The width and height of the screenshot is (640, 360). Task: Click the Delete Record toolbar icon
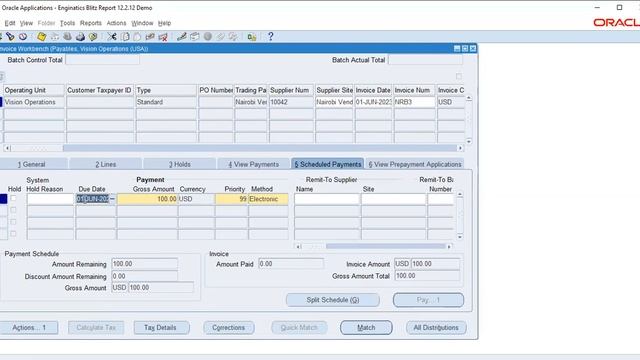click(163, 37)
